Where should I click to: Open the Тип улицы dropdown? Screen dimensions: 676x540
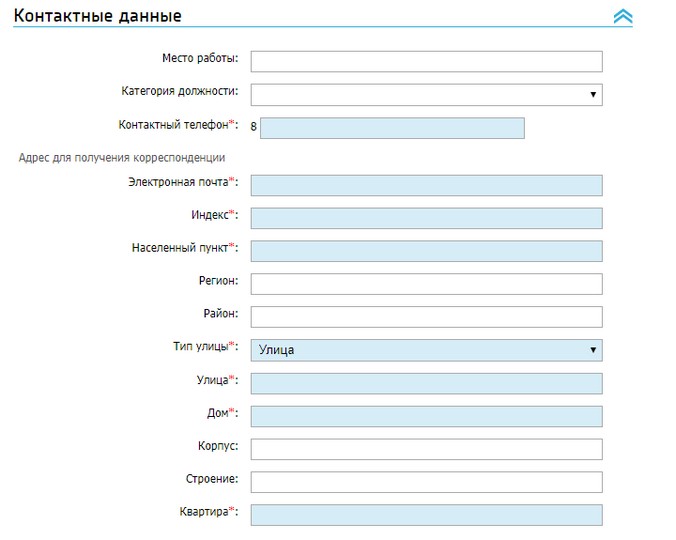click(426, 350)
